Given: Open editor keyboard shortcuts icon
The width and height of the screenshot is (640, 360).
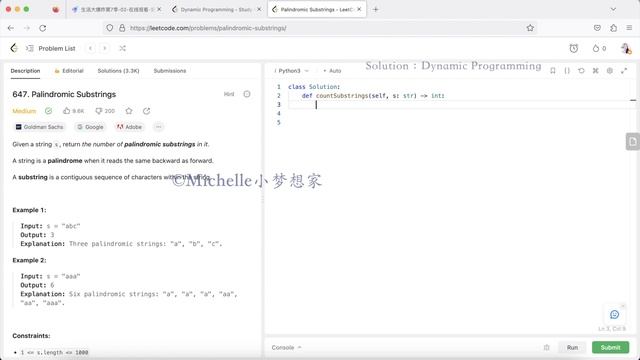Looking at the screenshot, I should point(596,71).
